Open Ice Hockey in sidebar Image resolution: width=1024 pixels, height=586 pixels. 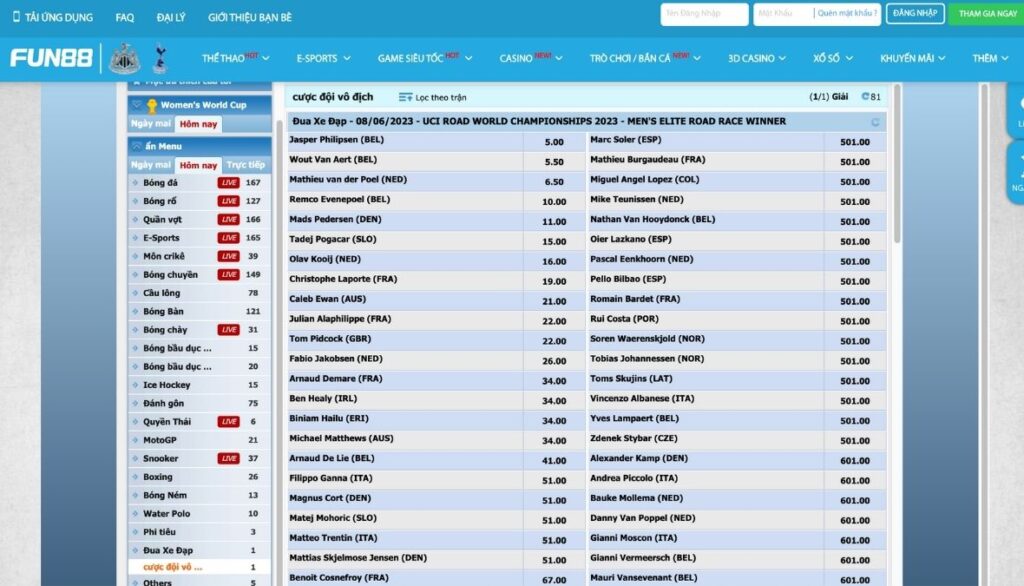tap(167, 385)
